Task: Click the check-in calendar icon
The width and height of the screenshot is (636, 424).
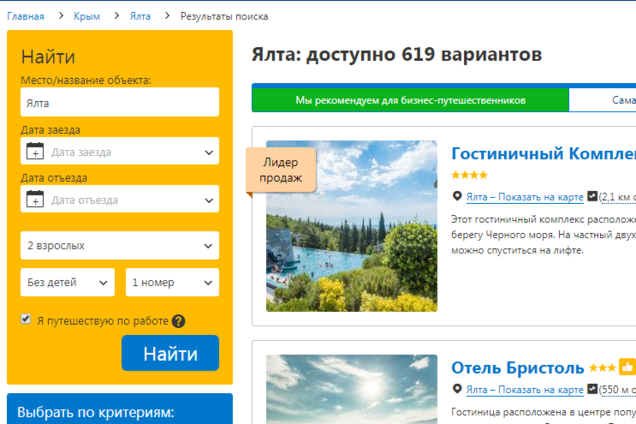Action: point(35,151)
